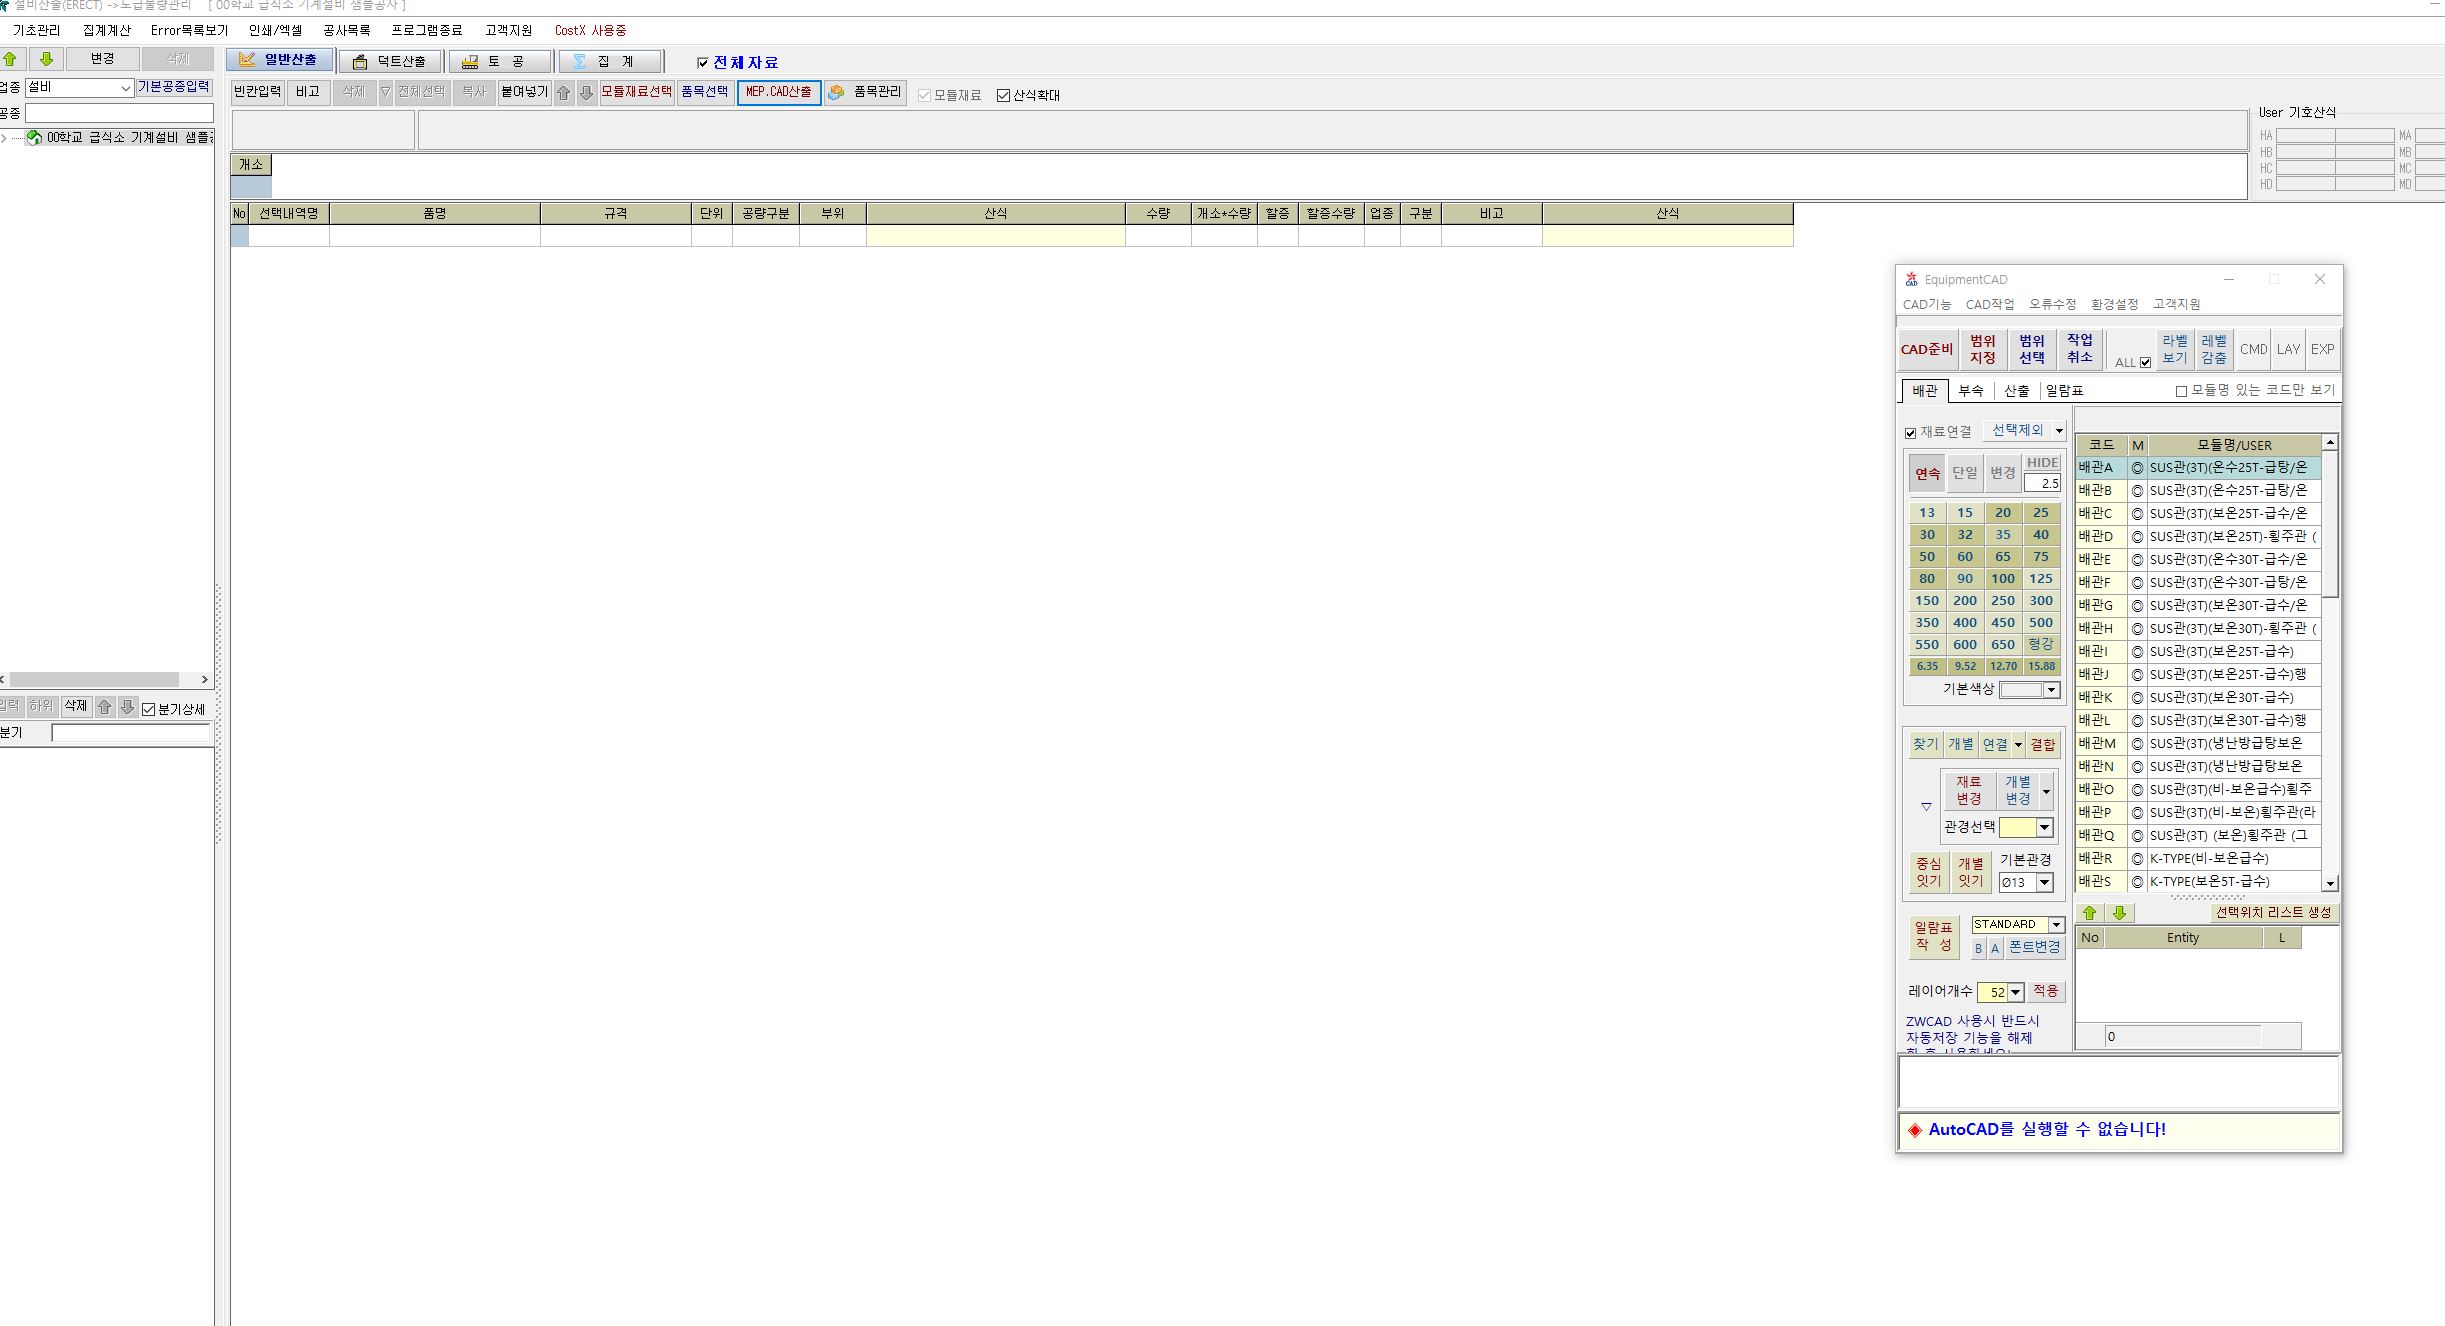The image size is (2445, 1326).
Task: Expand the 00학교 급식소 tree node
Action: pos(5,138)
